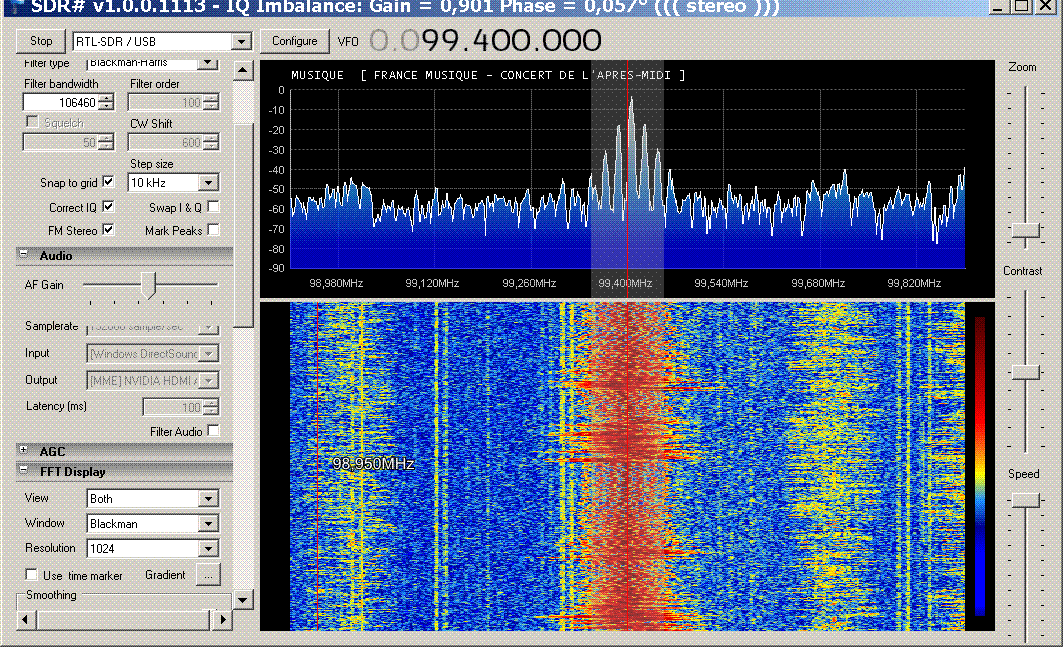Click the Smoothing scrollbar right arrow
1063x647 pixels.
click(223, 619)
